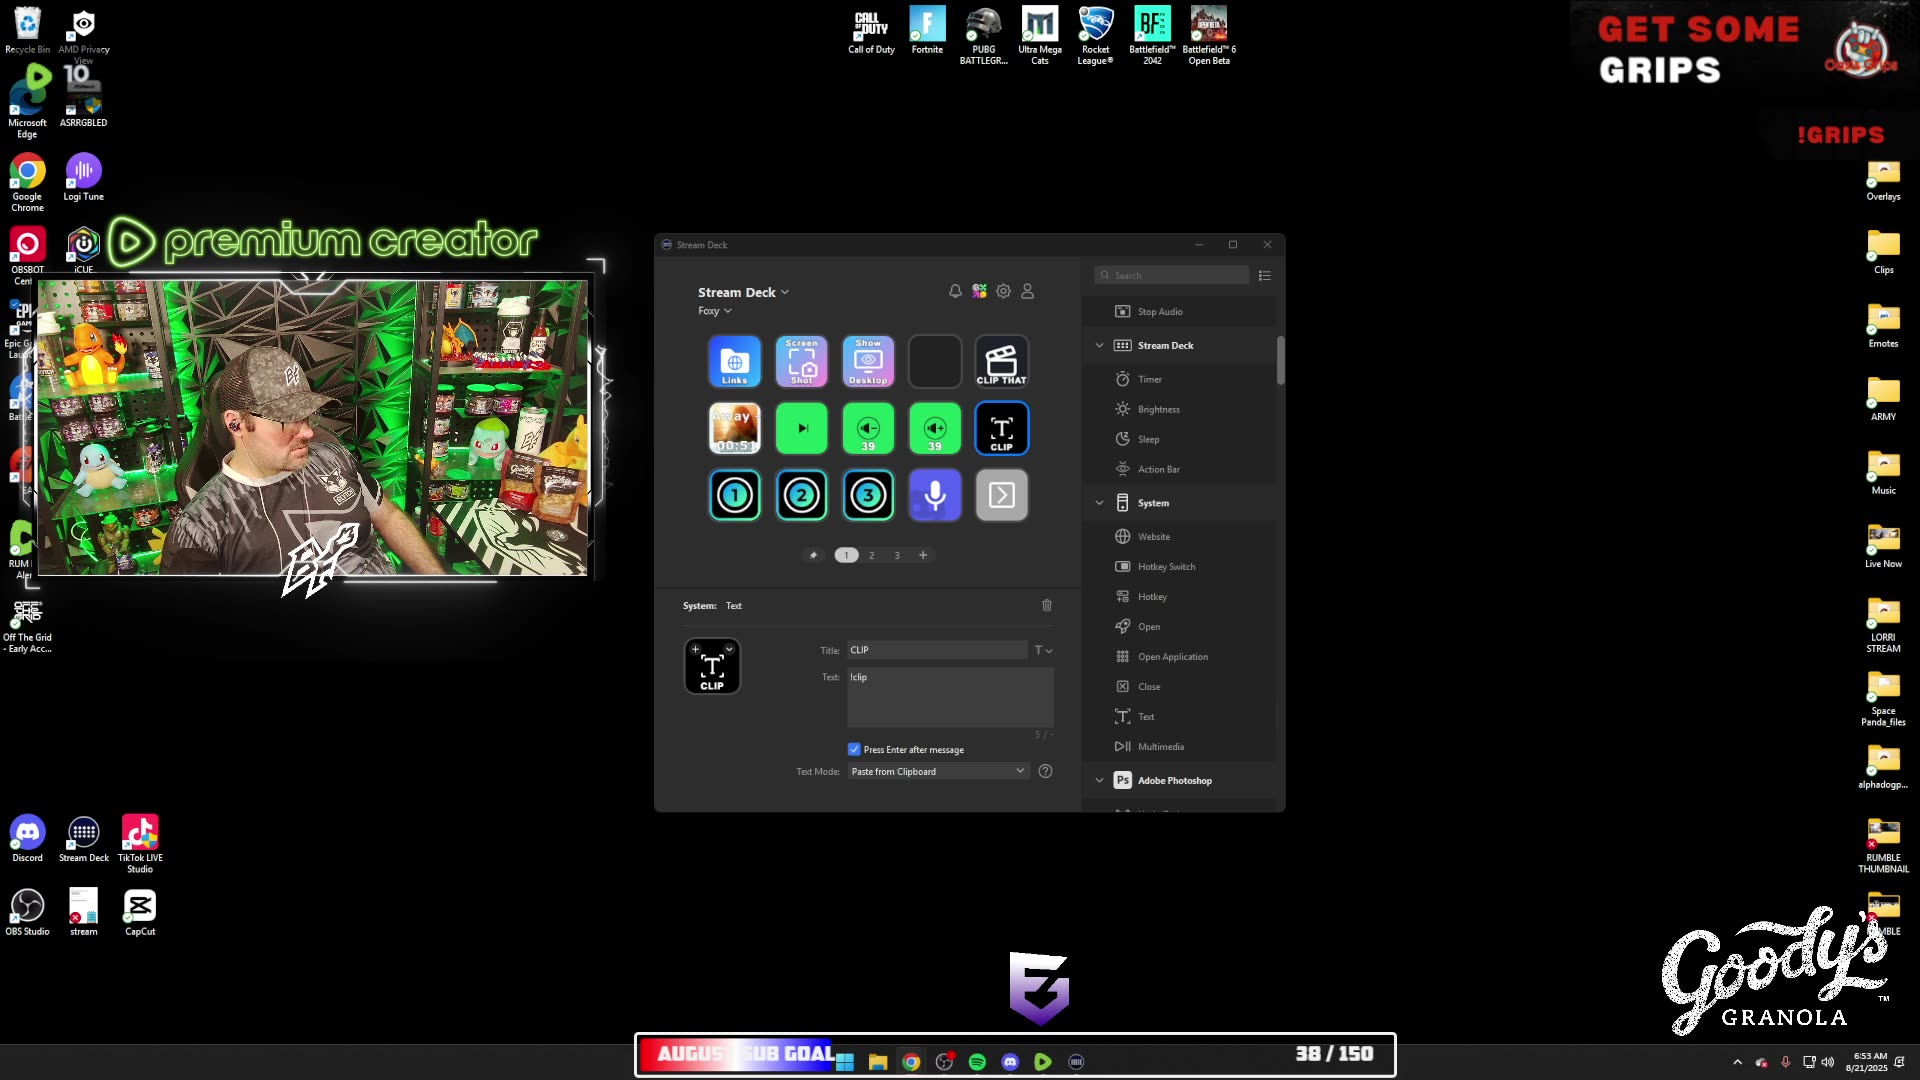Click the Marketplace colorful icon

(979, 291)
